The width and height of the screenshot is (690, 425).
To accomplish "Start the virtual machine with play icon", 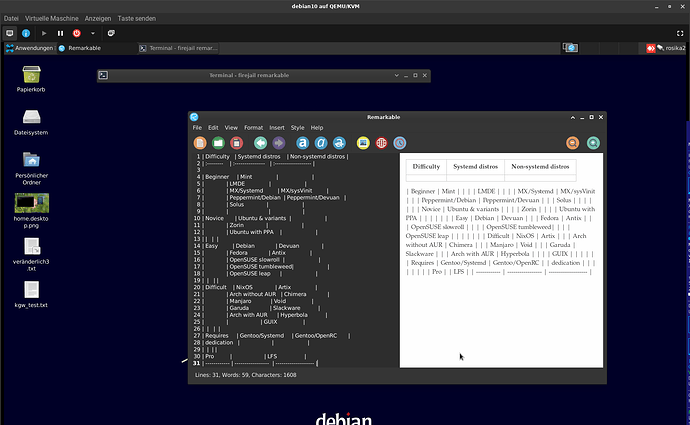I will [x=44, y=33].
